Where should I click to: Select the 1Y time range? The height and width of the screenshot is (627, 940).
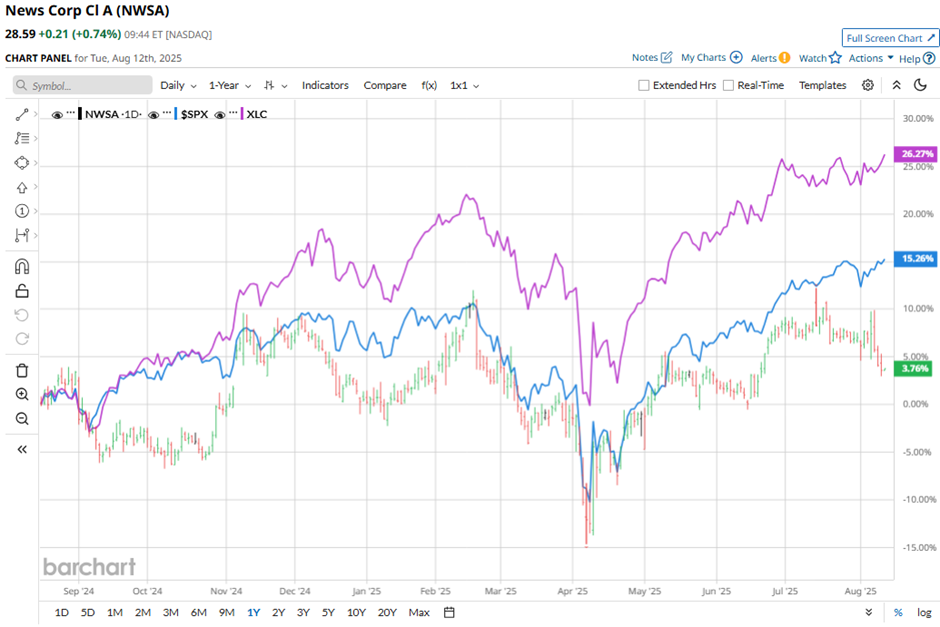tap(254, 612)
